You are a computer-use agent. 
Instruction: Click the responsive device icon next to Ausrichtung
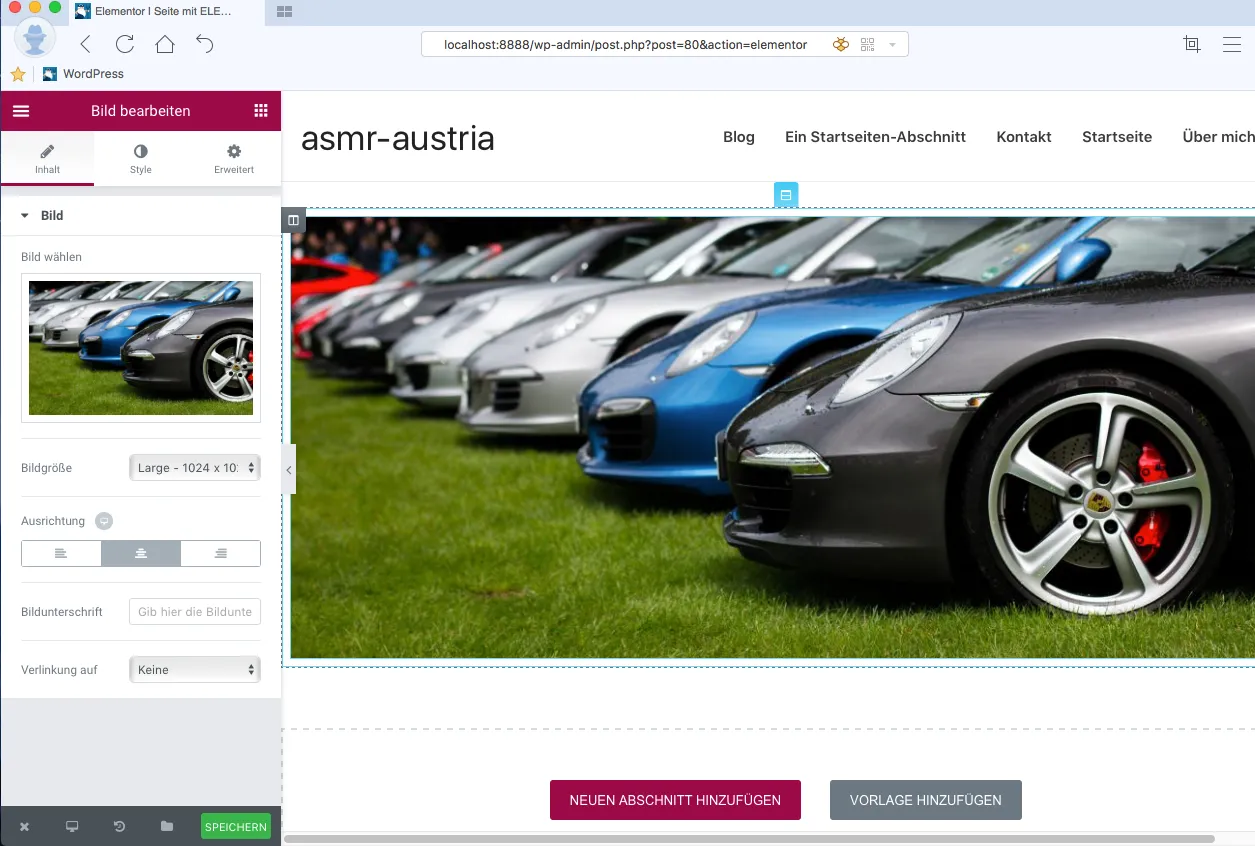(104, 521)
